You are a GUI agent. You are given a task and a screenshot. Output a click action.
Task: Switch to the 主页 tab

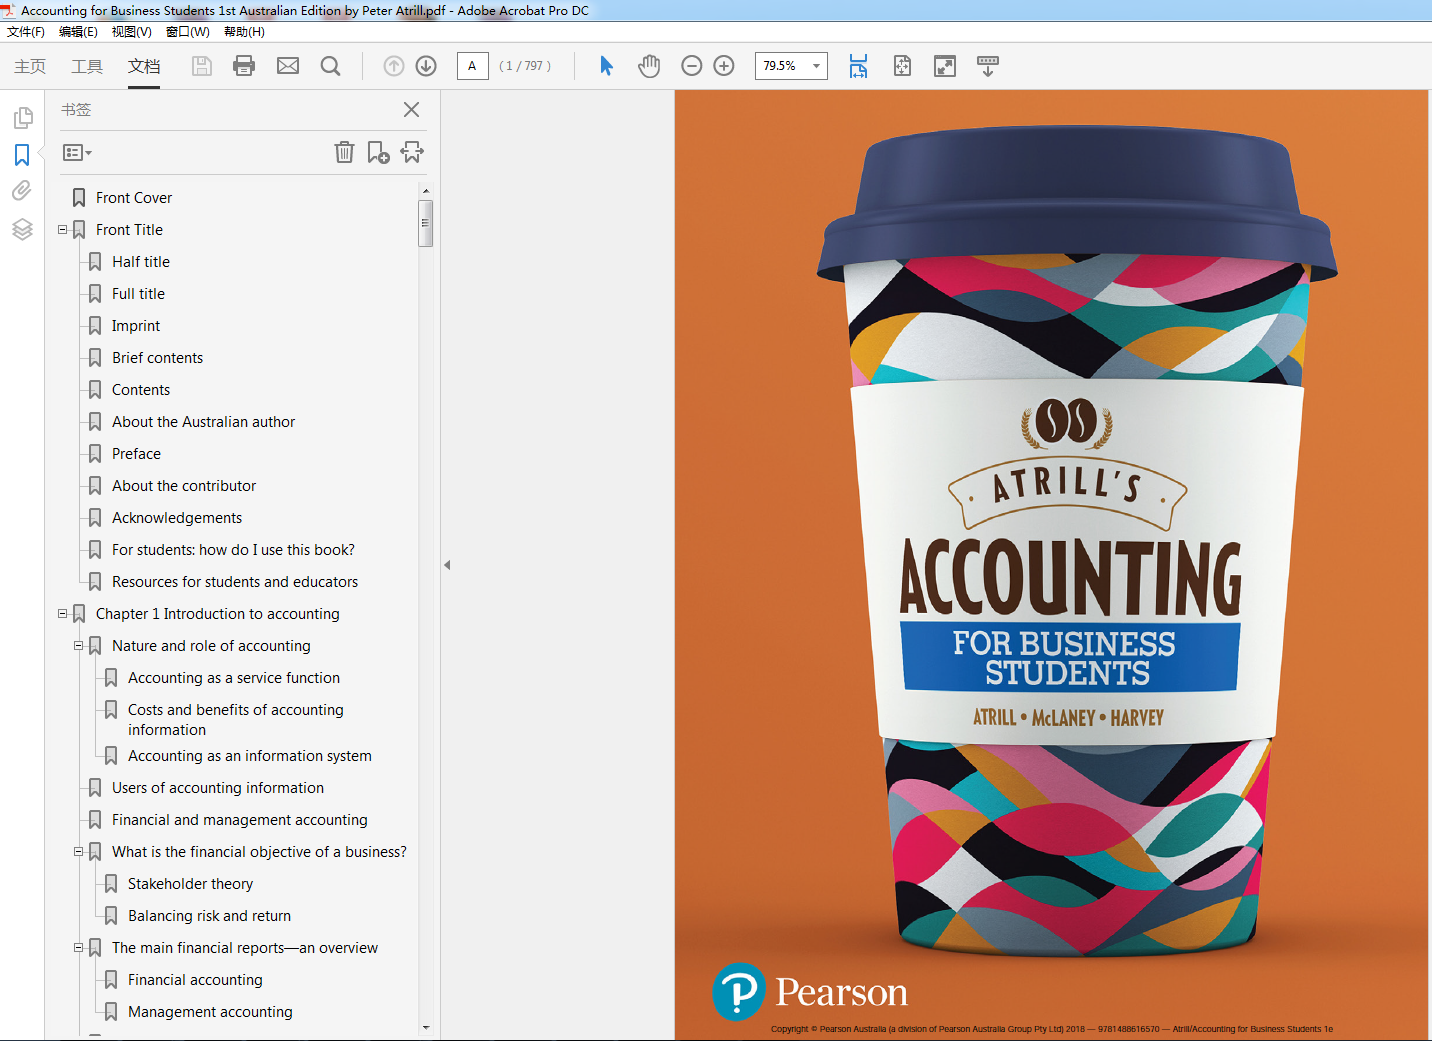pyautogui.click(x=30, y=66)
